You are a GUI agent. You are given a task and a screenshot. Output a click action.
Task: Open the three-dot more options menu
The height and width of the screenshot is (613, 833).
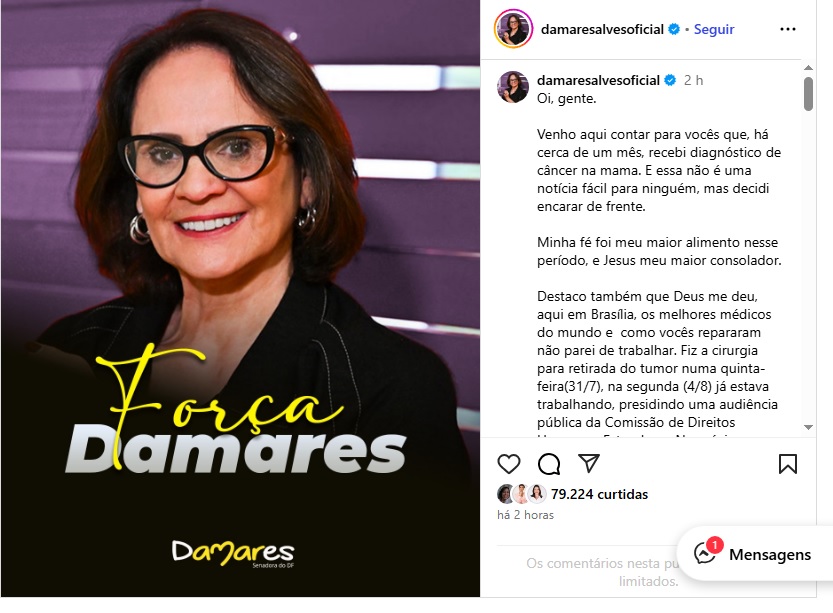tap(787, 29)
